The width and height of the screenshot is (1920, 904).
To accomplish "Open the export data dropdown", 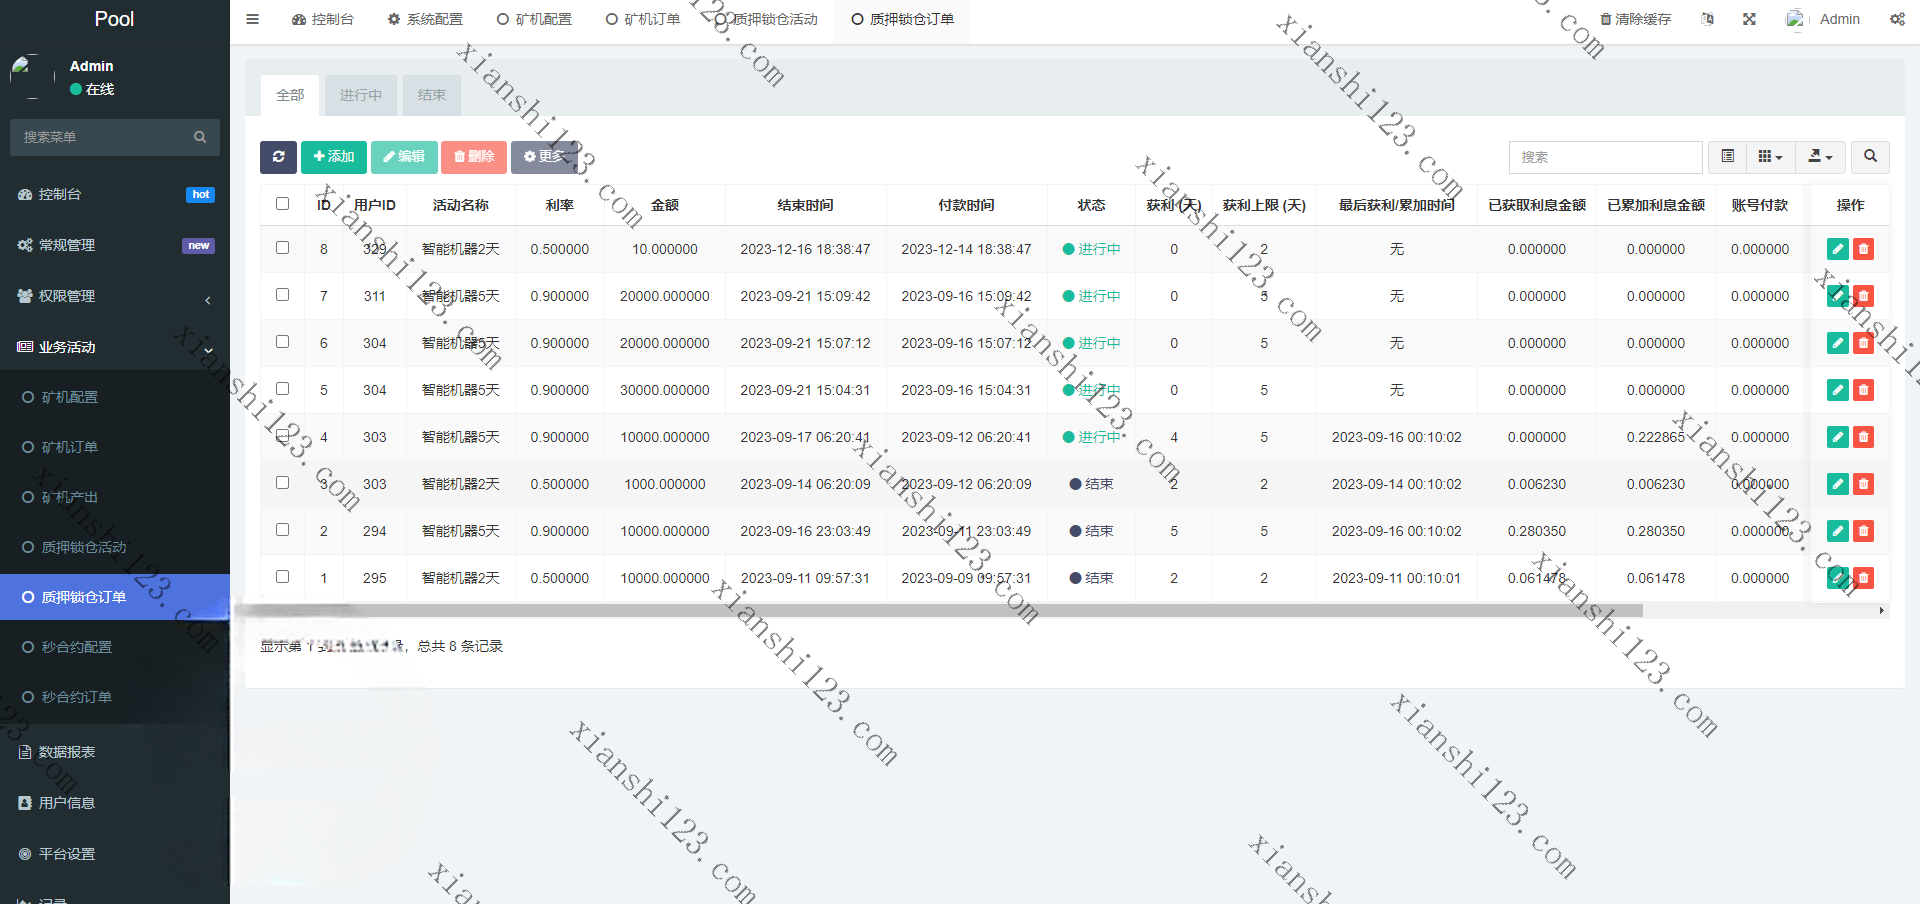I will pyautogui.click(x=1820, y=157).
